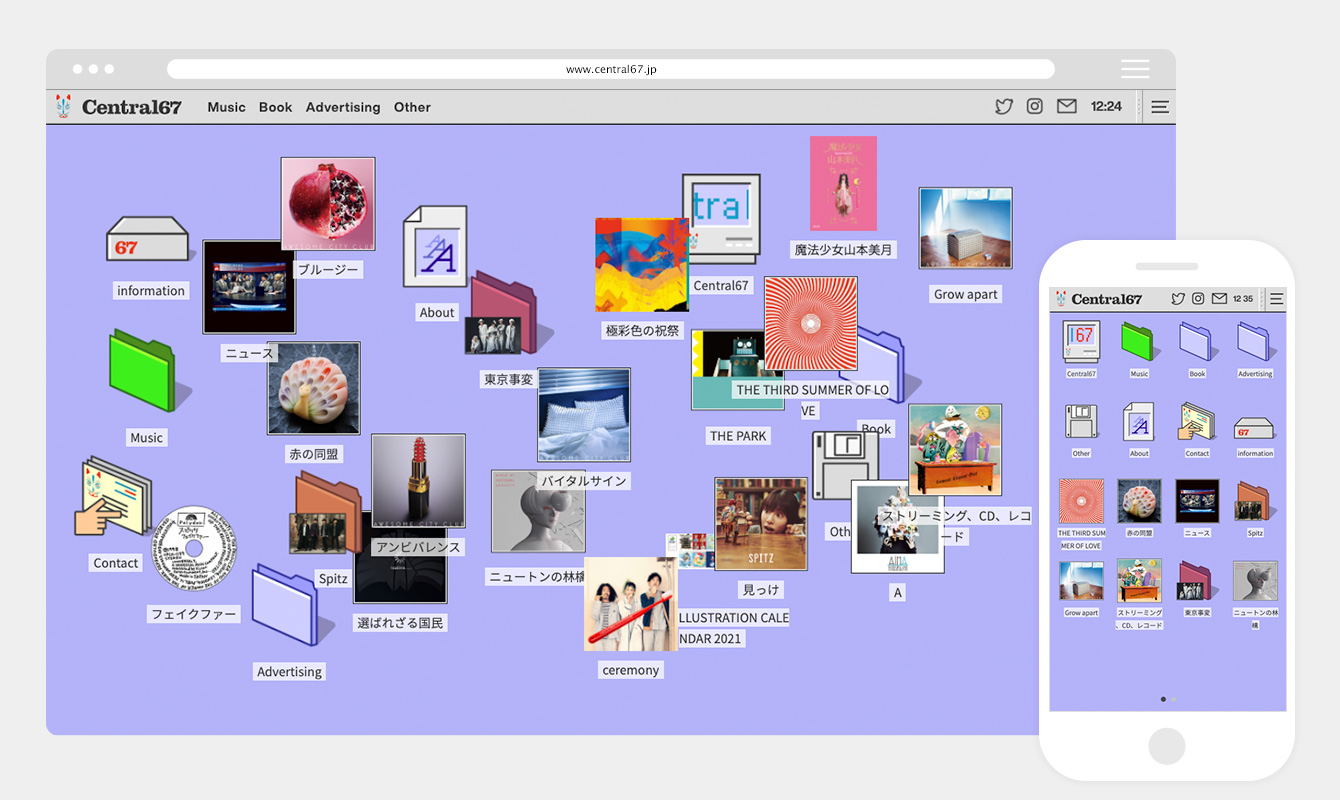Select Other in the desktop header menu
This screenshot has width=1340, height=800.
(x=412, y=107)
